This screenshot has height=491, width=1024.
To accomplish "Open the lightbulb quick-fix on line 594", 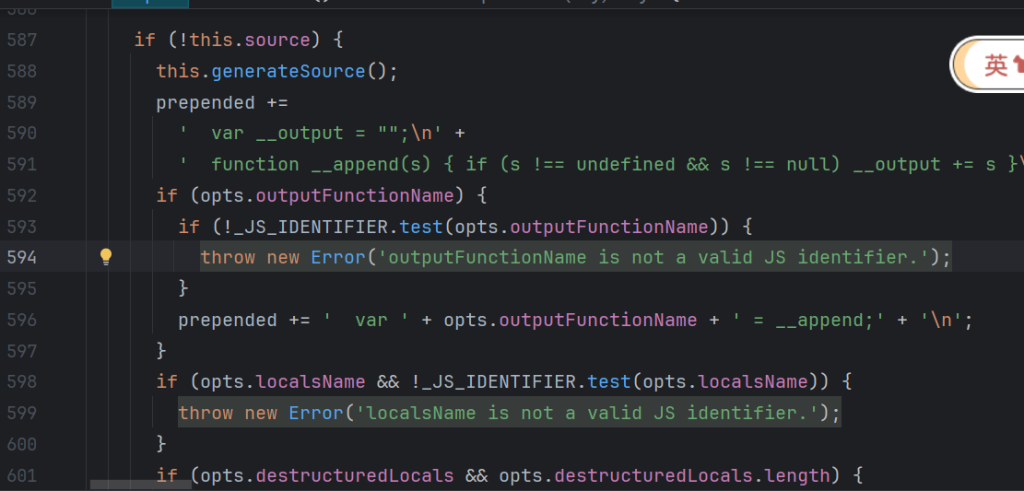I will click(106, 257).
